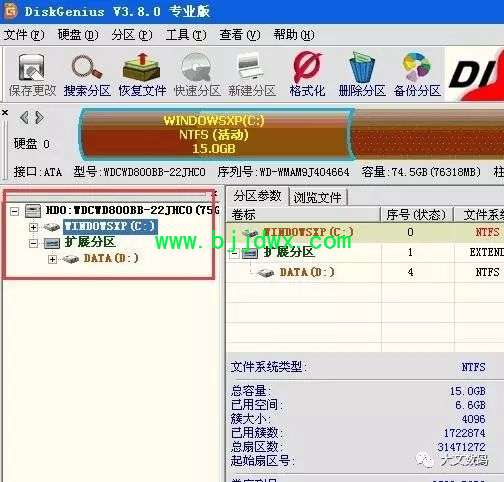Collapse the 扩展分区 node in left tree
The image size is (504, 482).
33,243
